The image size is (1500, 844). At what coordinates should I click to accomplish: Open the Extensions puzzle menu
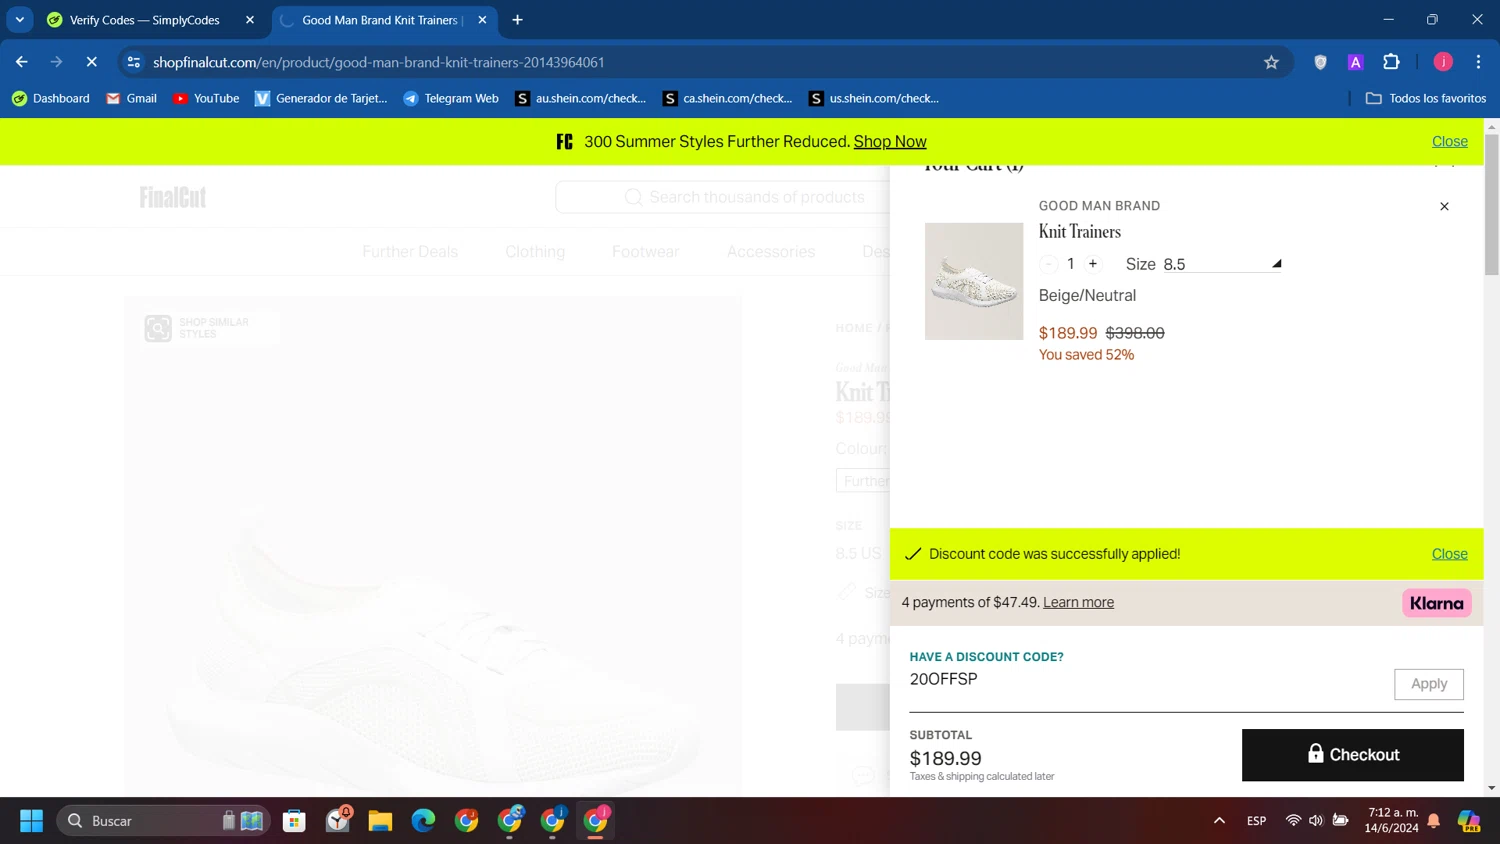coord(1391,62)
